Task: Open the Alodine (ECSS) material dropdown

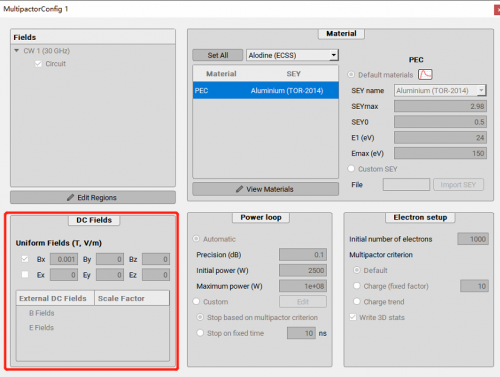Action: coord(292,55)
